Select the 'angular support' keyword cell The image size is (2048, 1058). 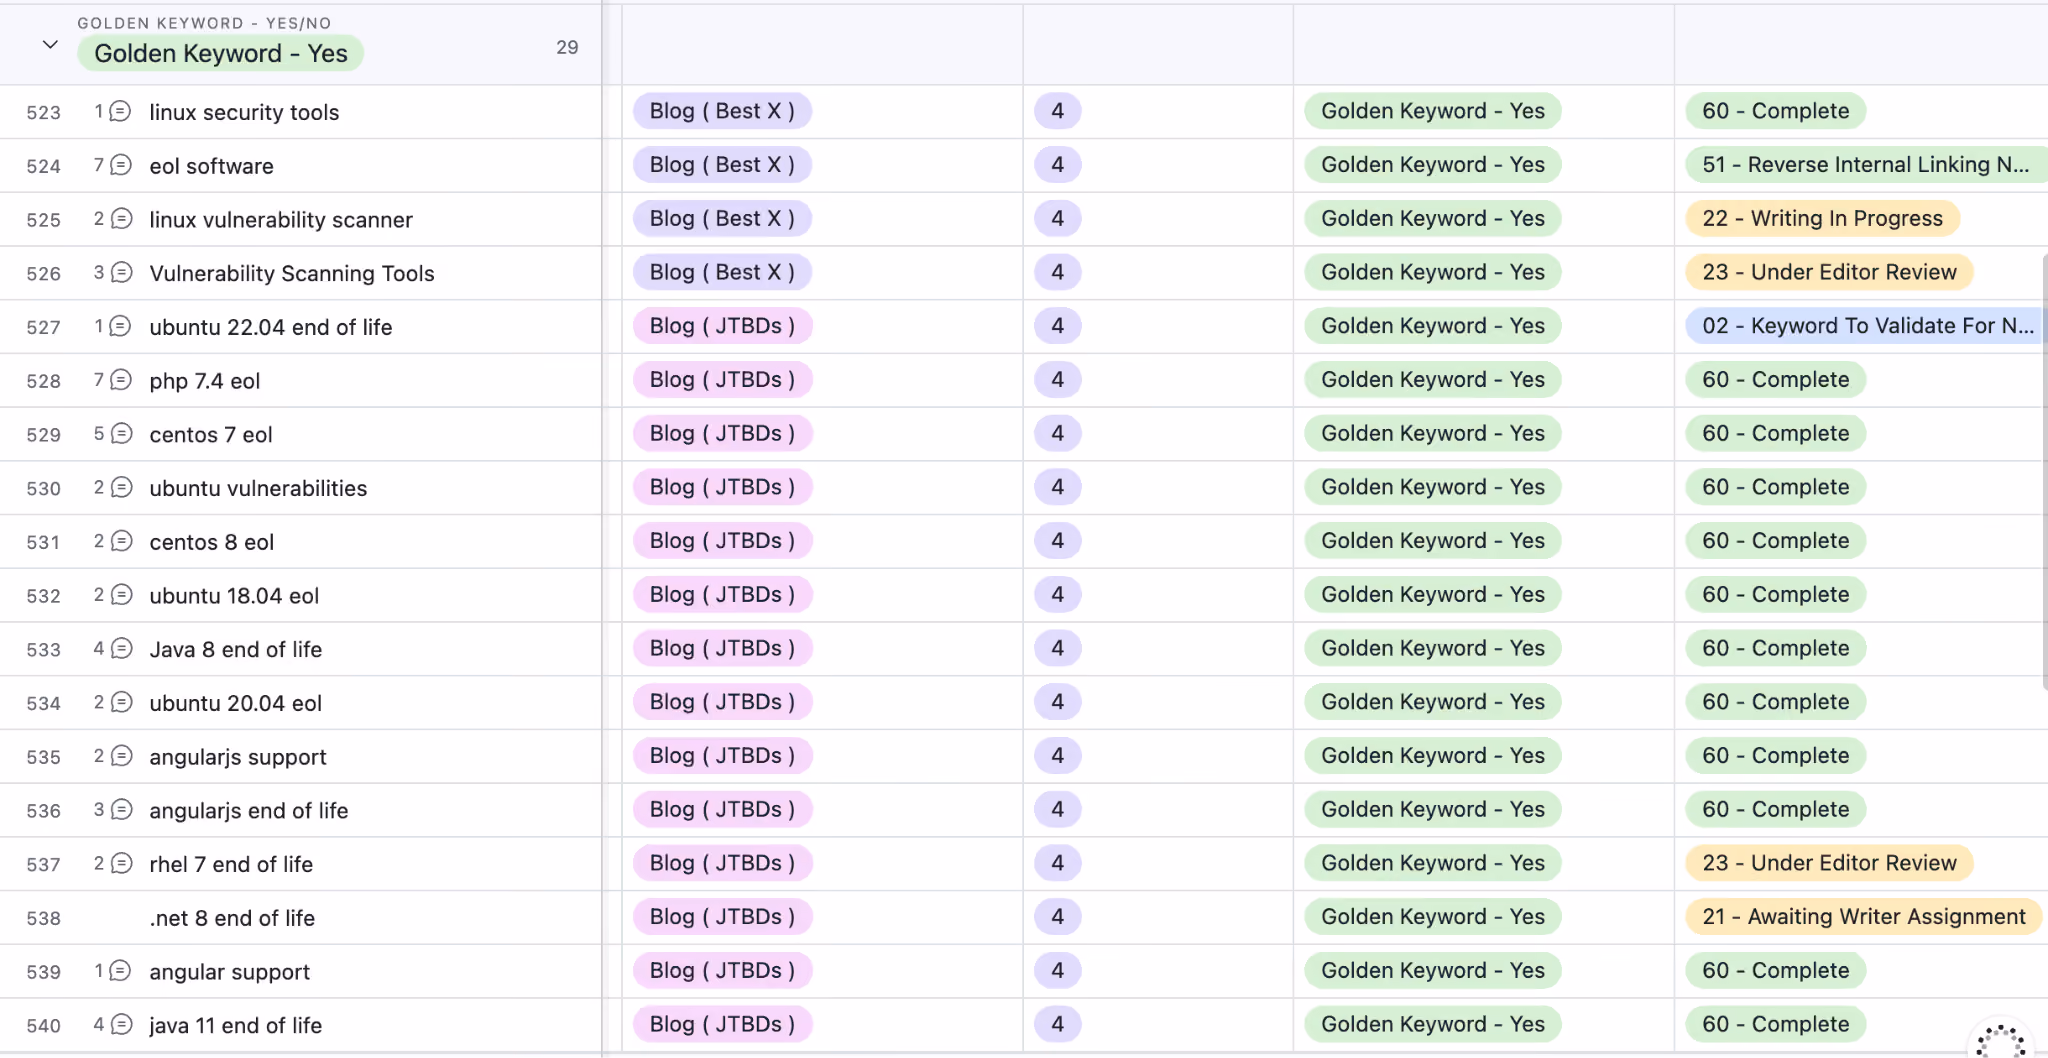[x=230, y=972]
